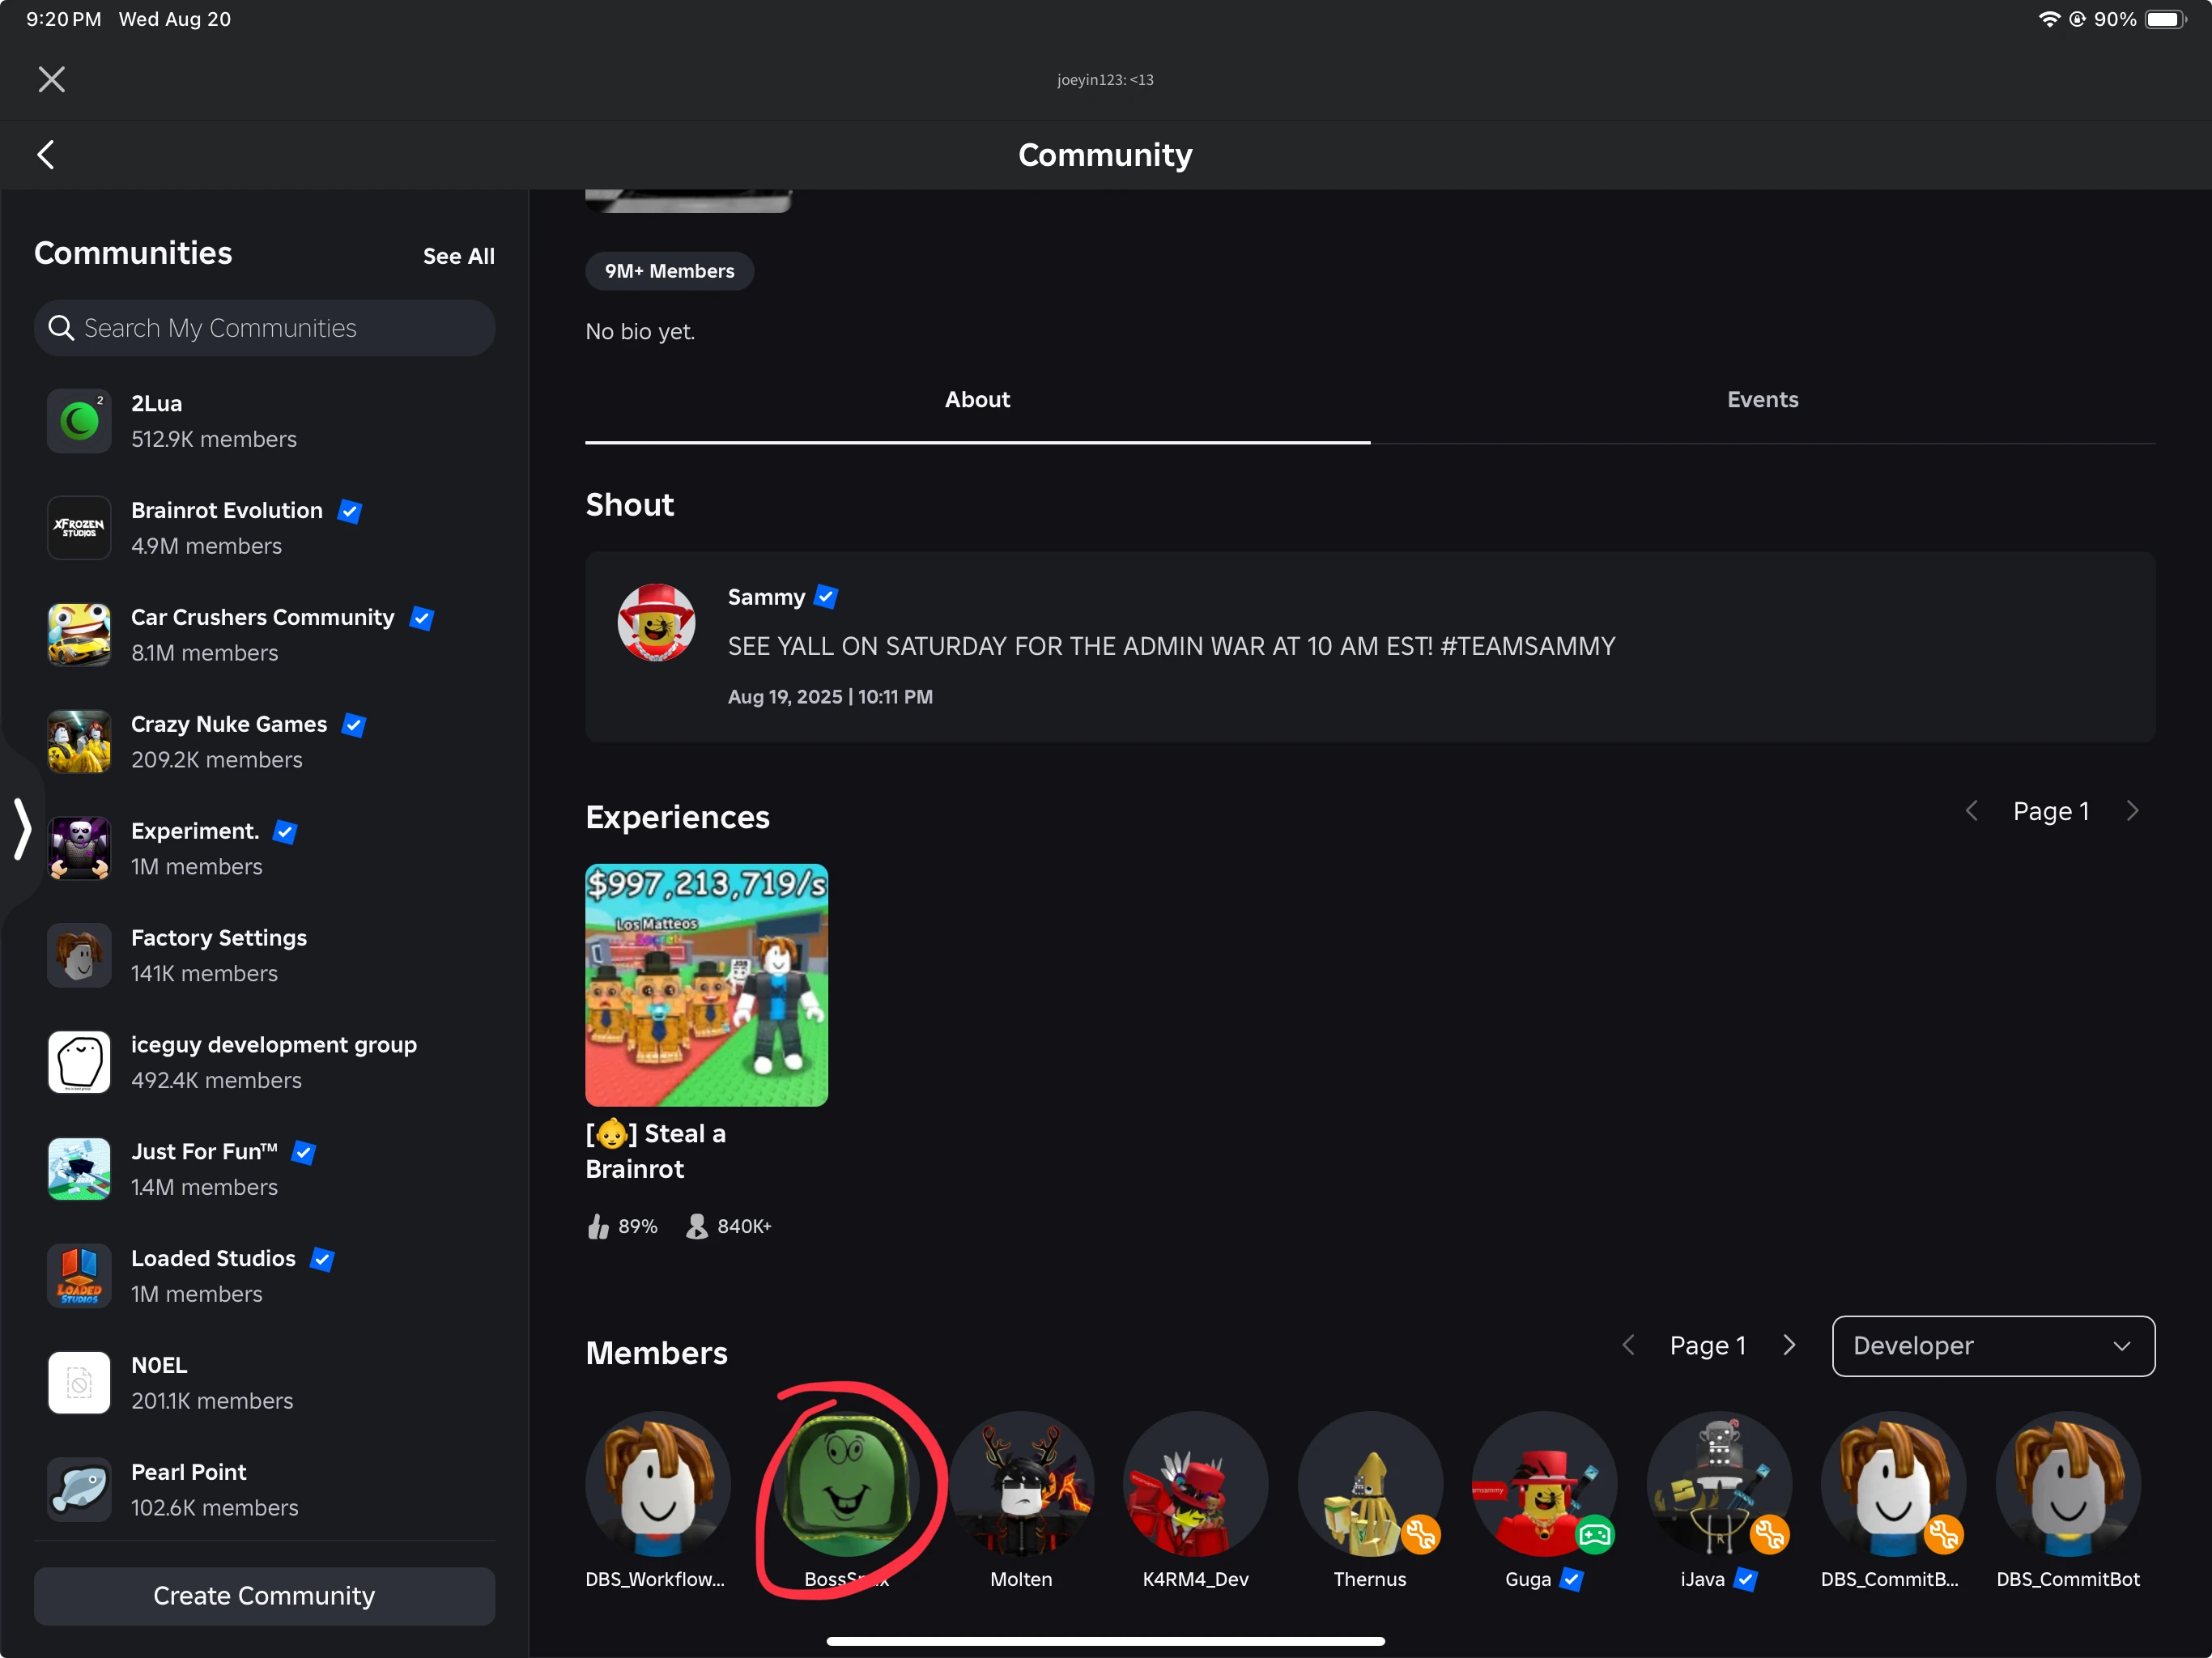Open the Car Crushers Community icon
Viewport: 2212px width, 1658px height.
(x=79, y=634)
